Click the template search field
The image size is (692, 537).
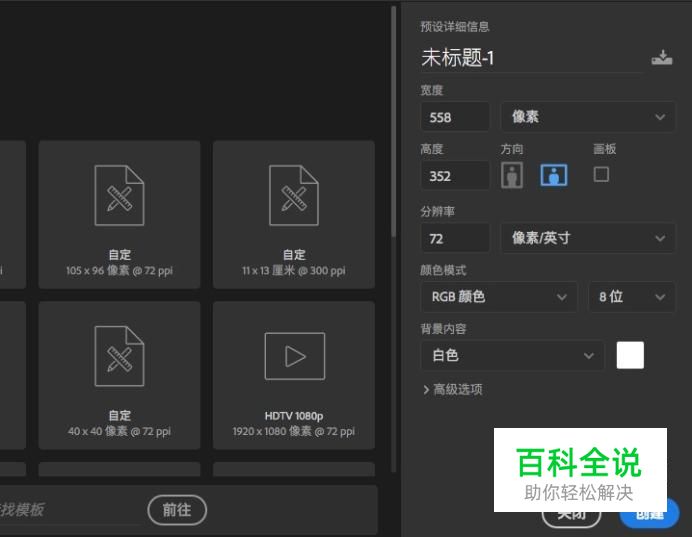71,510
